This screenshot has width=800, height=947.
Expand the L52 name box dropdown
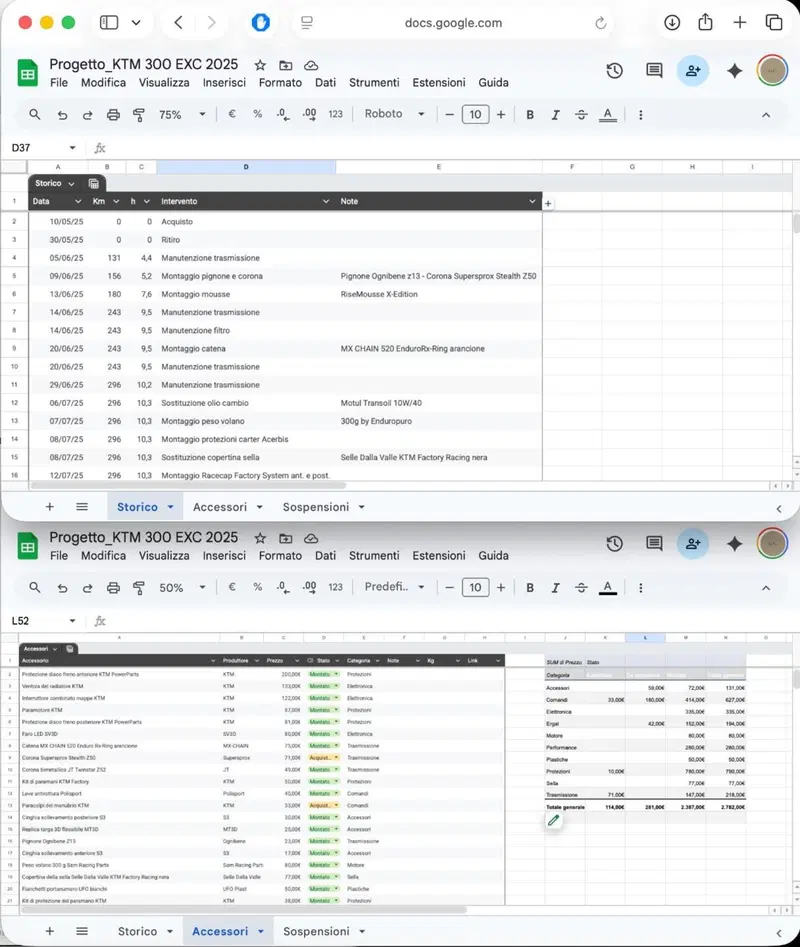[x=72, y=621]
